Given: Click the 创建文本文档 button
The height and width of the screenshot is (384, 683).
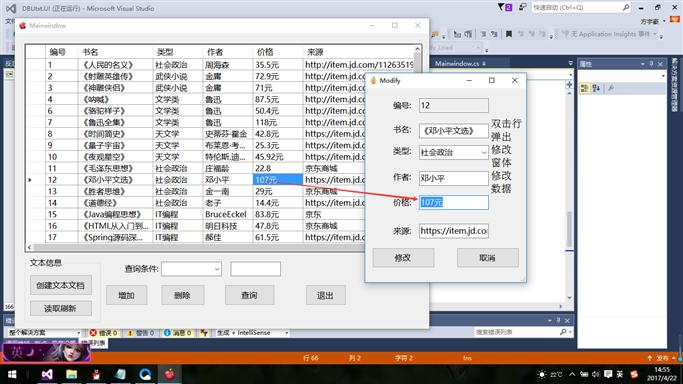Looking at the screenshot, I should pyautogui.click(x=61, y=286).
